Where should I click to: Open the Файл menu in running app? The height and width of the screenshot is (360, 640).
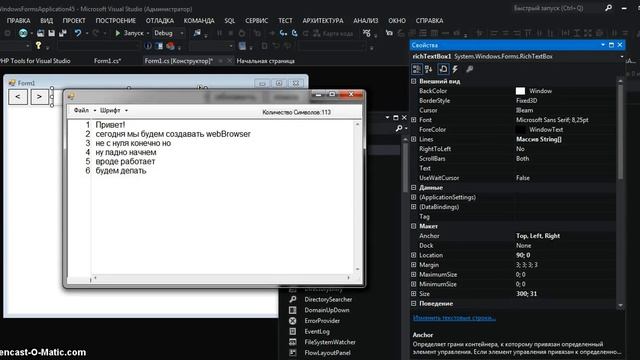point(84,110)
